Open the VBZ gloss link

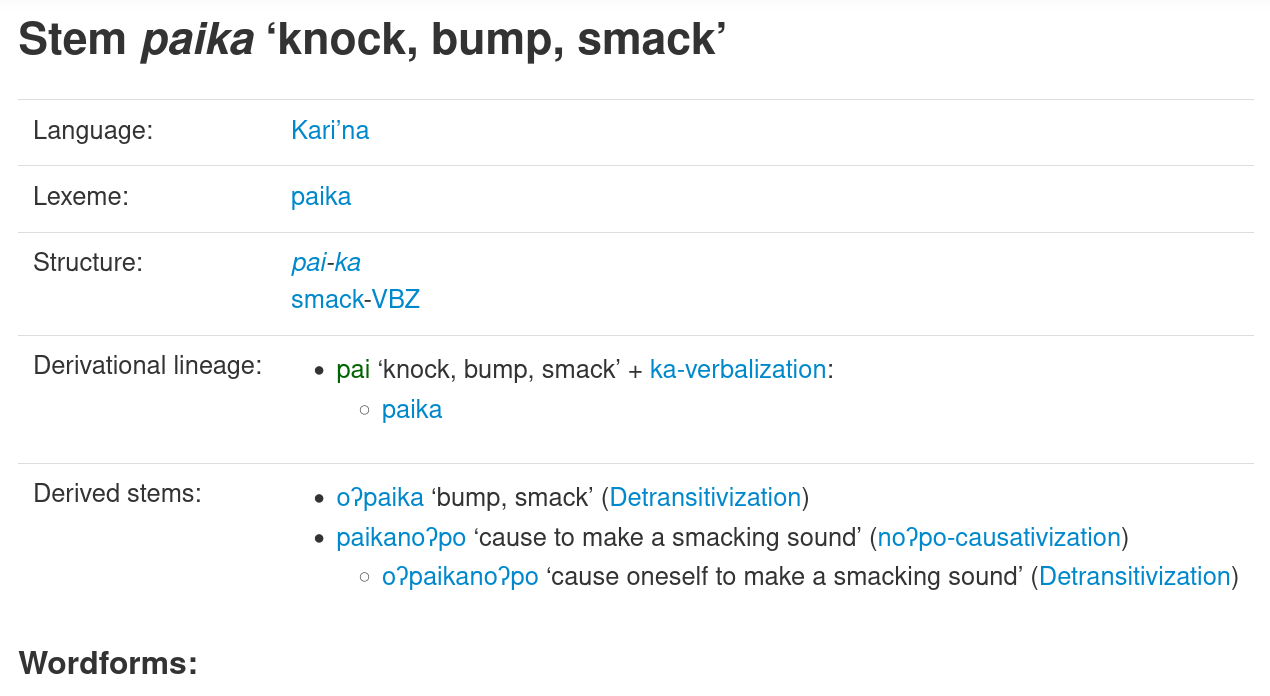(x=396, y=300)
